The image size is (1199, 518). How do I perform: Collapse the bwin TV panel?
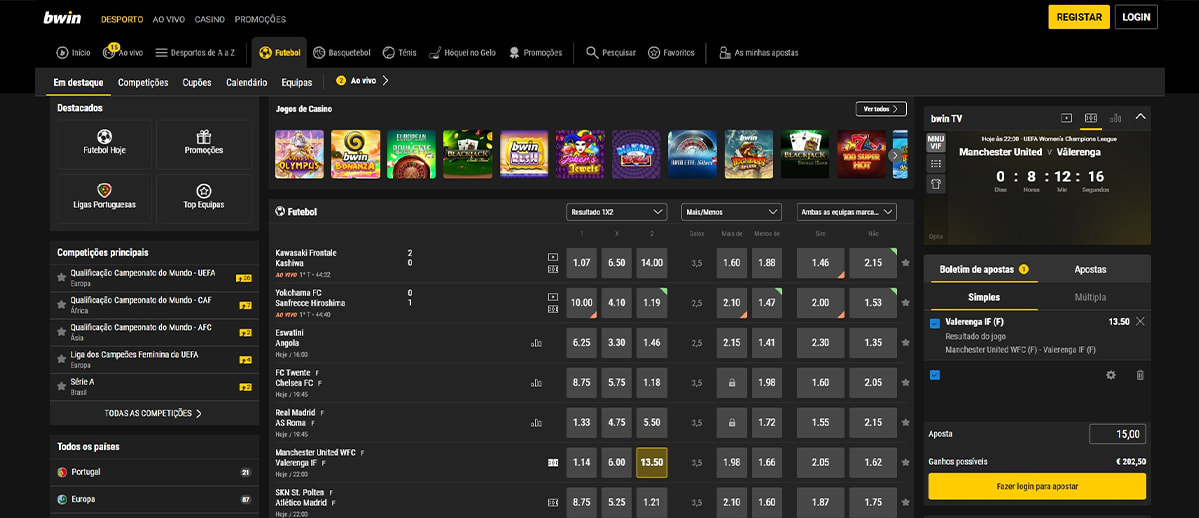coord(1140,117)
